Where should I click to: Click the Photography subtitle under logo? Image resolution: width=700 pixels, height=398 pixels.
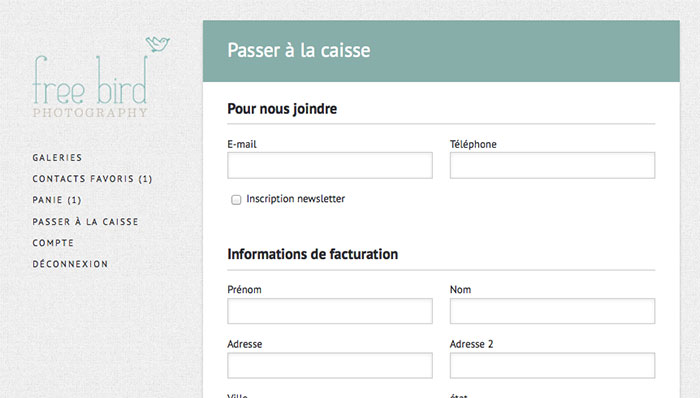90,112
